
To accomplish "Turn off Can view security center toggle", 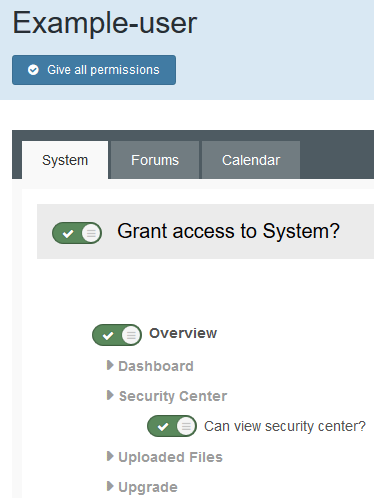I will tap(172, 426).
